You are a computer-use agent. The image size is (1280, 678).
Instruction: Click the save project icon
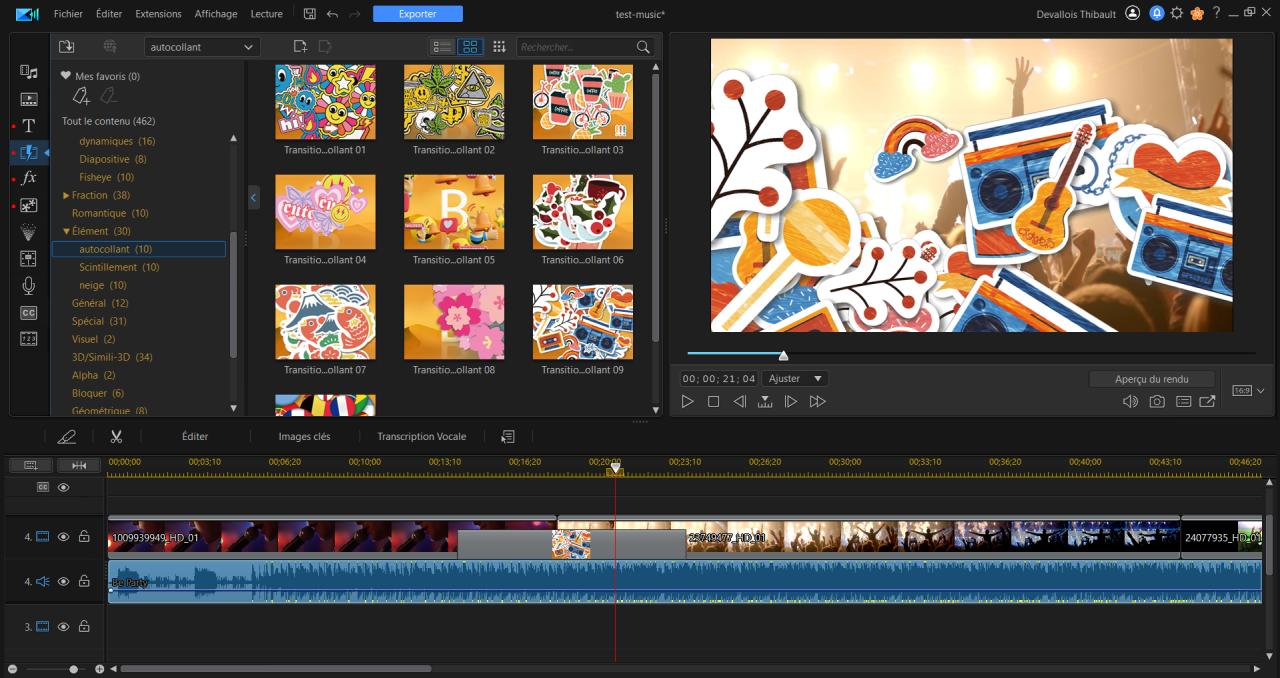click(x=309, y=14)
